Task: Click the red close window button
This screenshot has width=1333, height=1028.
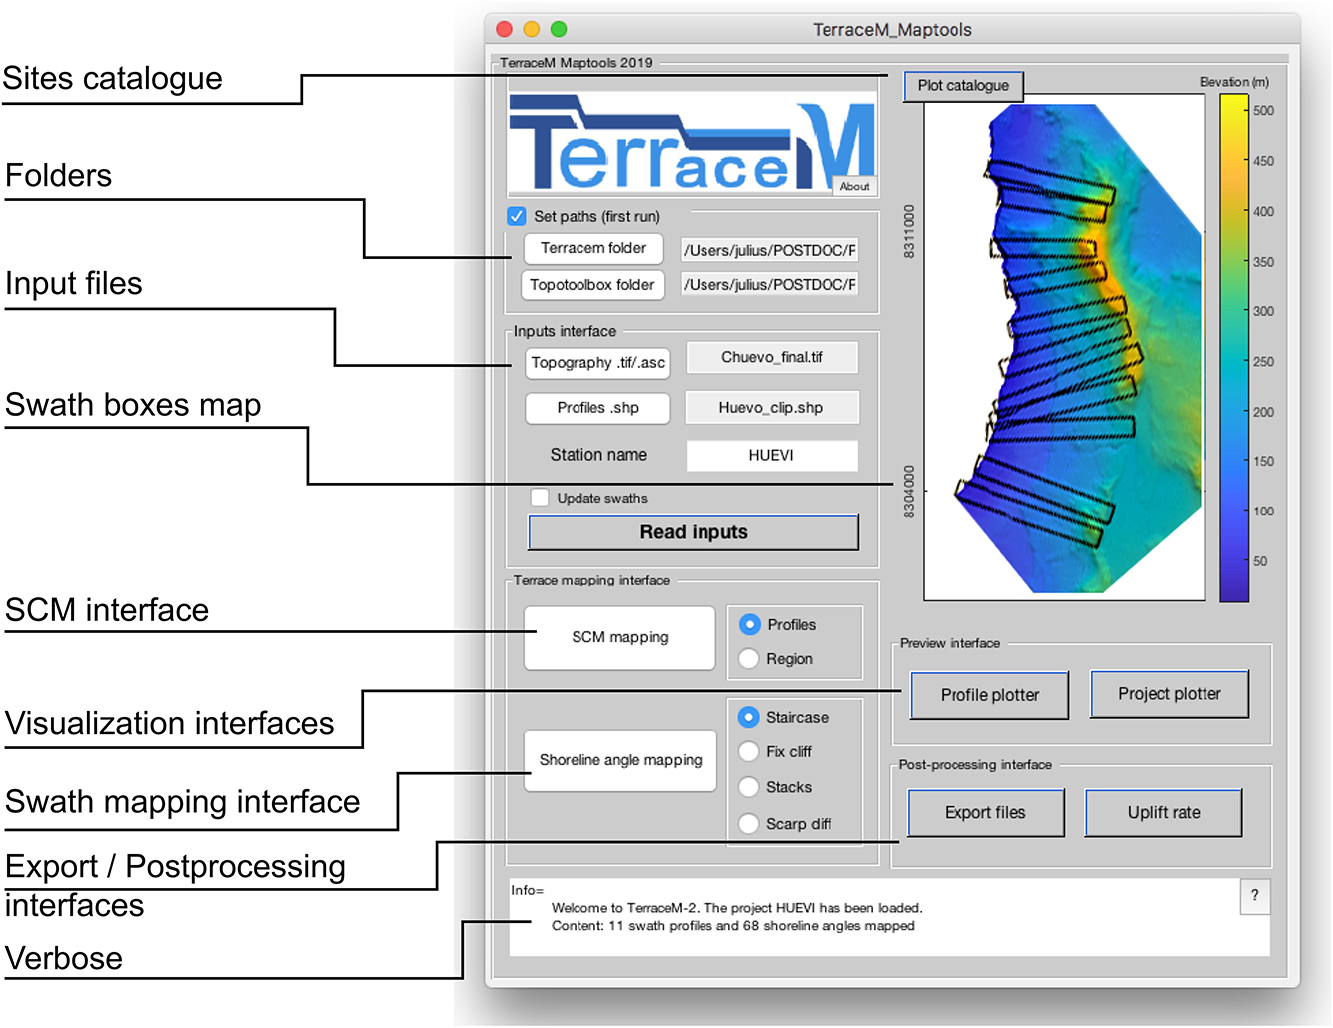Action: pos(505,29)
